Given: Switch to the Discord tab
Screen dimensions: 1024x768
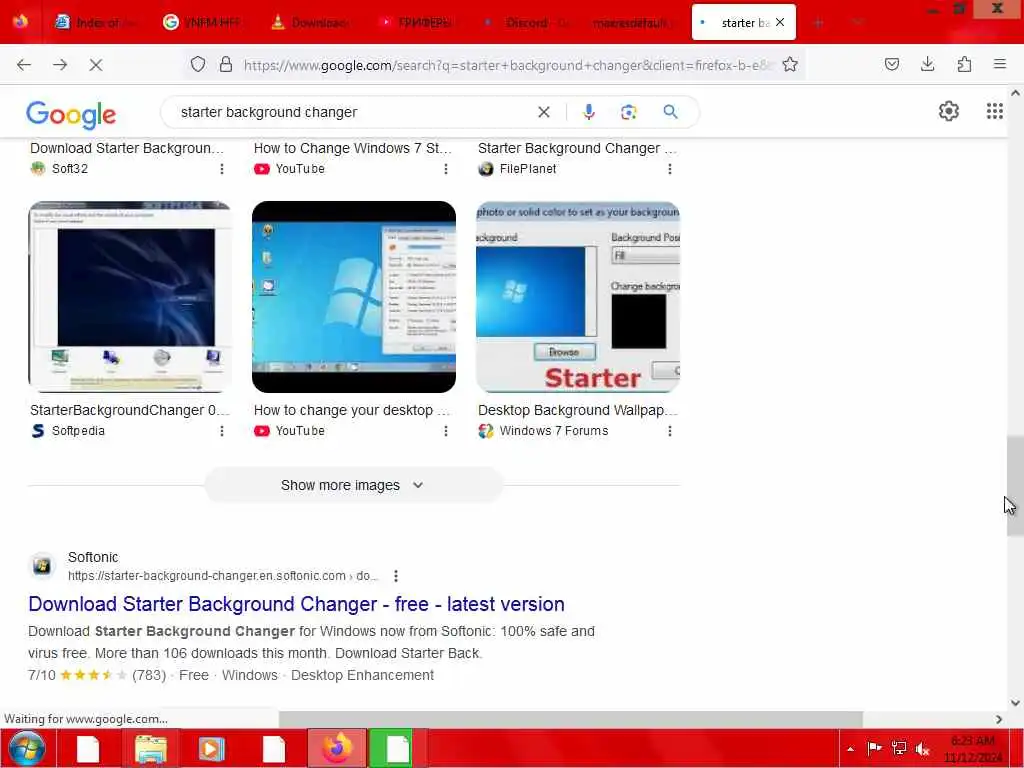Looking at the screenshot, I should [524, 22].
